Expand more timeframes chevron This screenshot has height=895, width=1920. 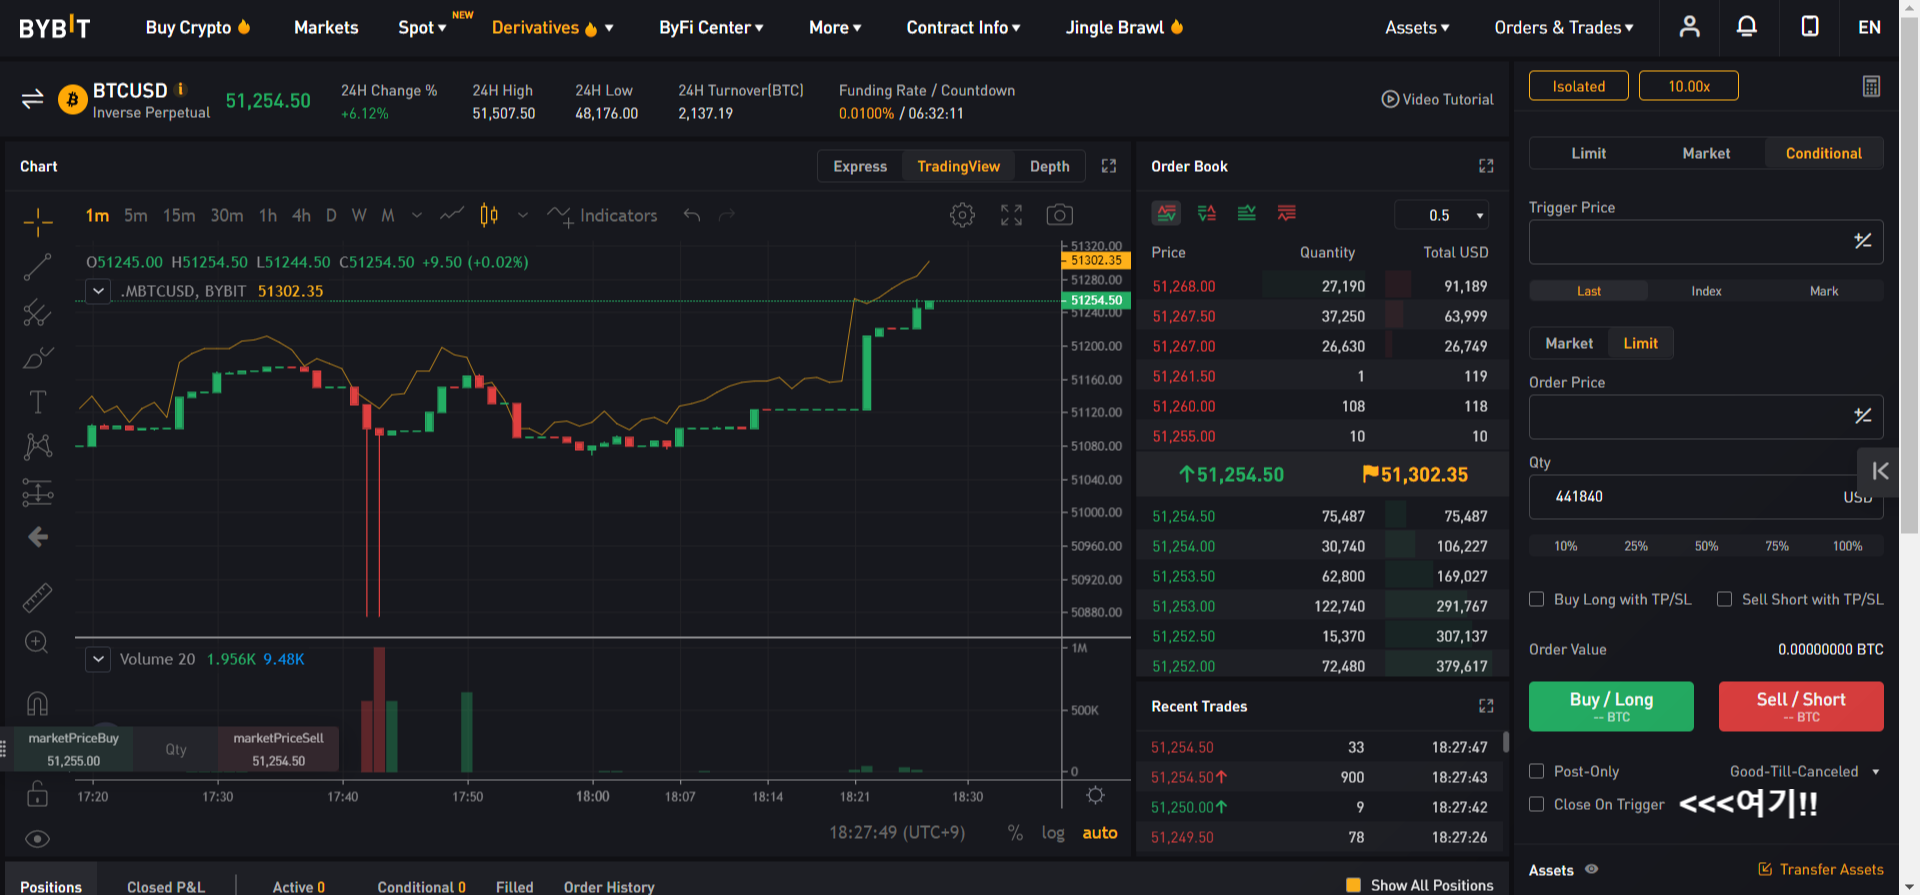[x=417, y=215]
